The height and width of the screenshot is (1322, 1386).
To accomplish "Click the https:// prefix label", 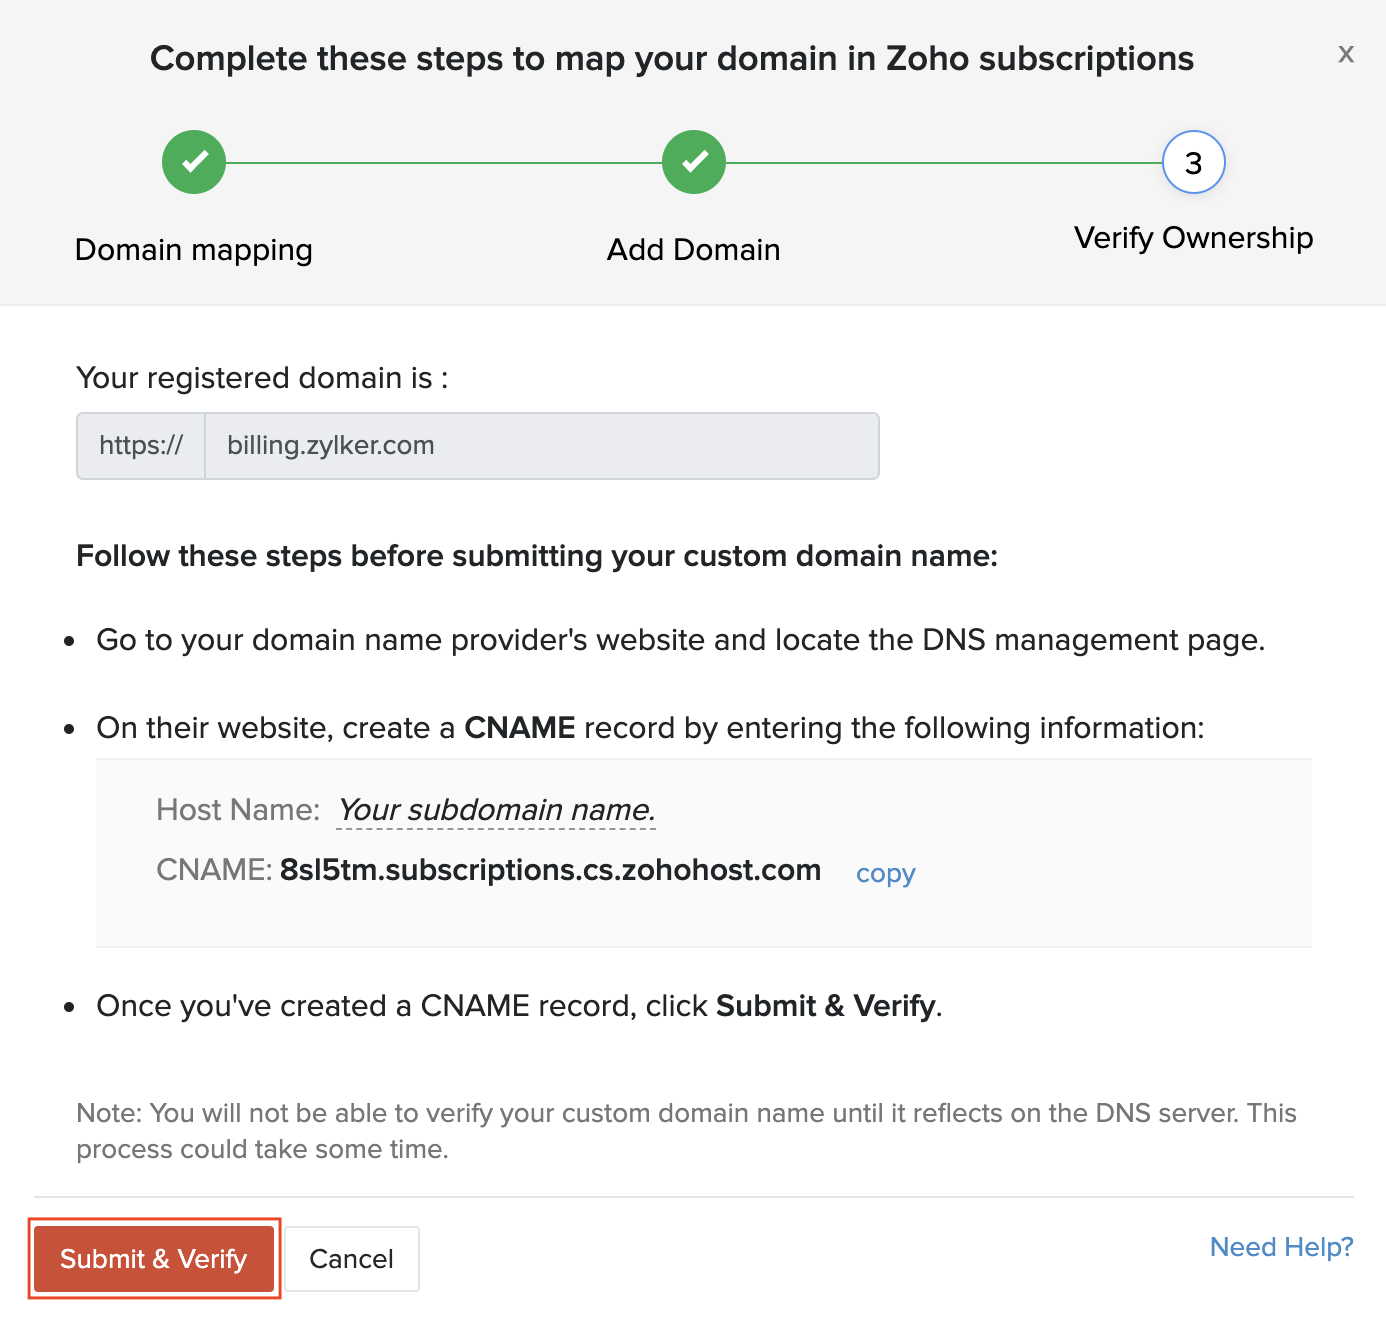I will pyautogui.click(x=140, y=446).
